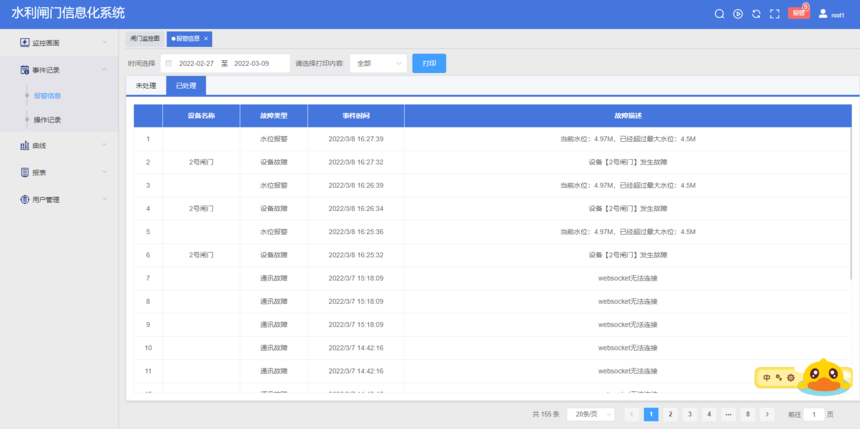Image resolution: width=860 pixels, height=429 pixels.
Task: Click 水位报警 in row 3
Action: 274,185
